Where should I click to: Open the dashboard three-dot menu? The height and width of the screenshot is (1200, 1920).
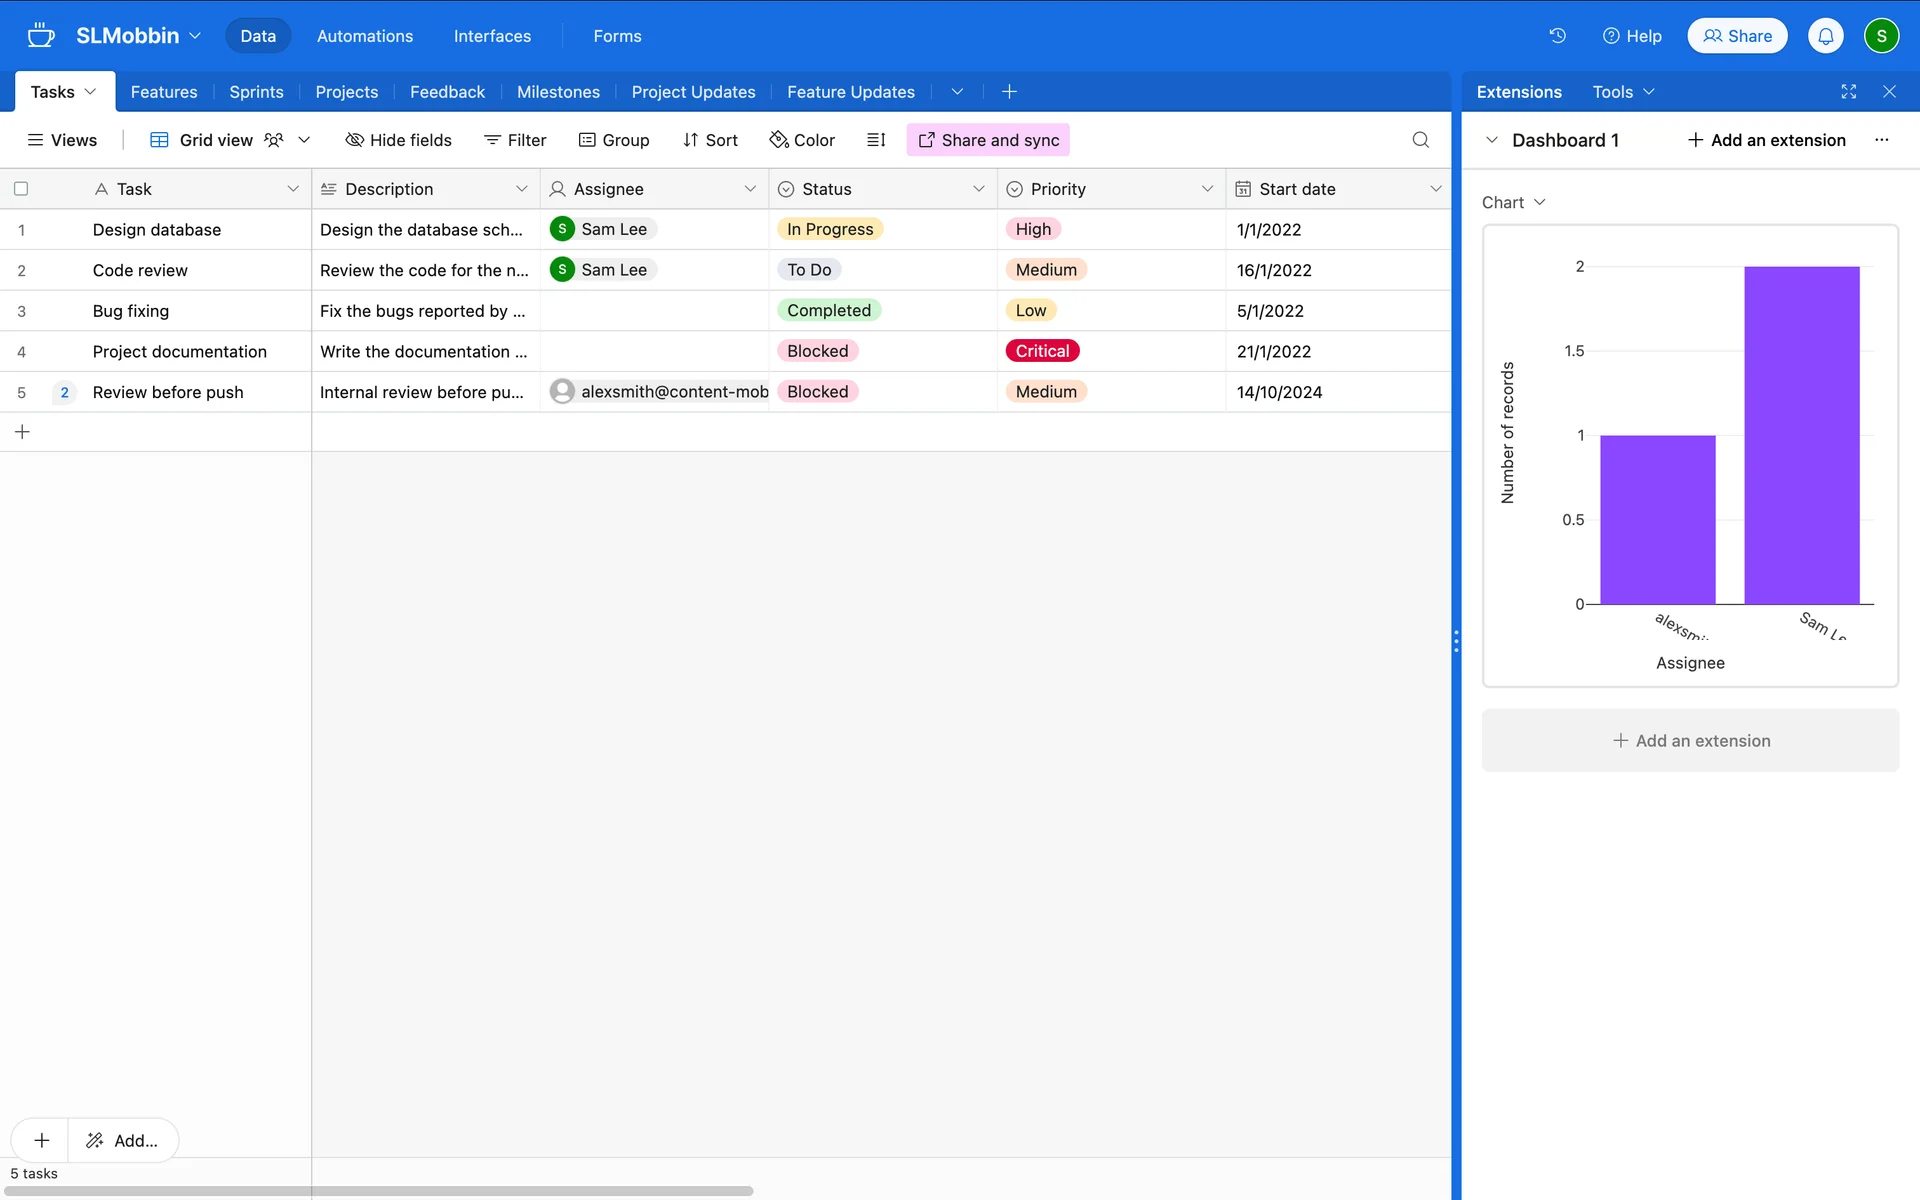coord(1882,140)
